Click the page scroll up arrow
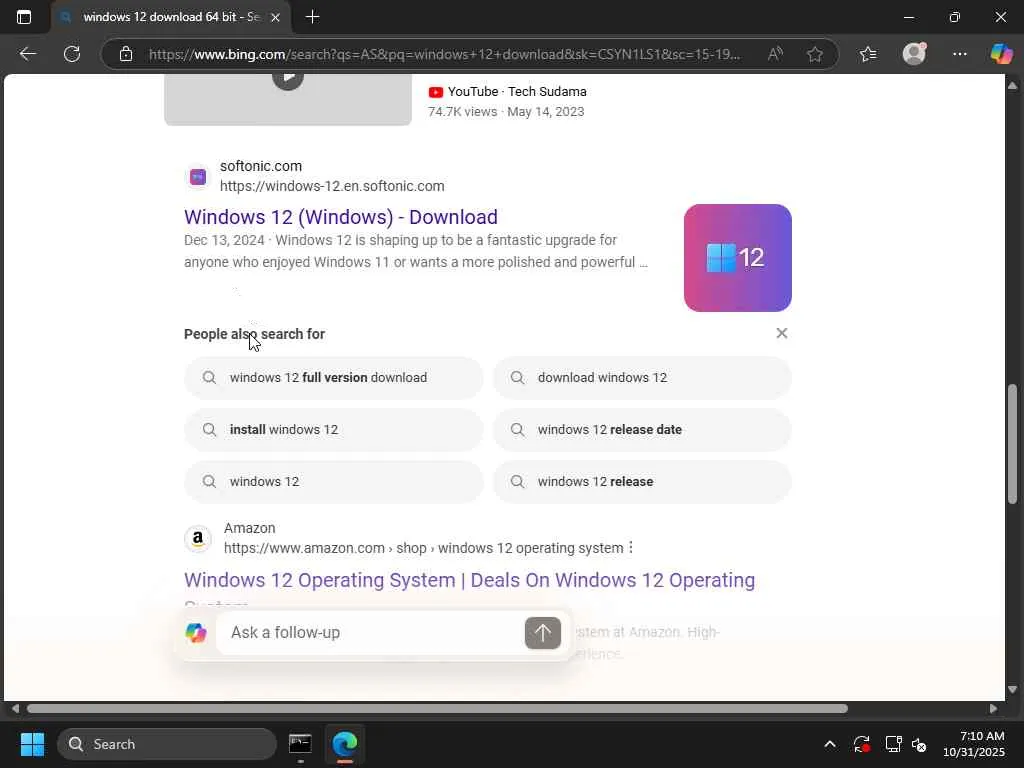 pyautogui.click(x=1012, y=86)
